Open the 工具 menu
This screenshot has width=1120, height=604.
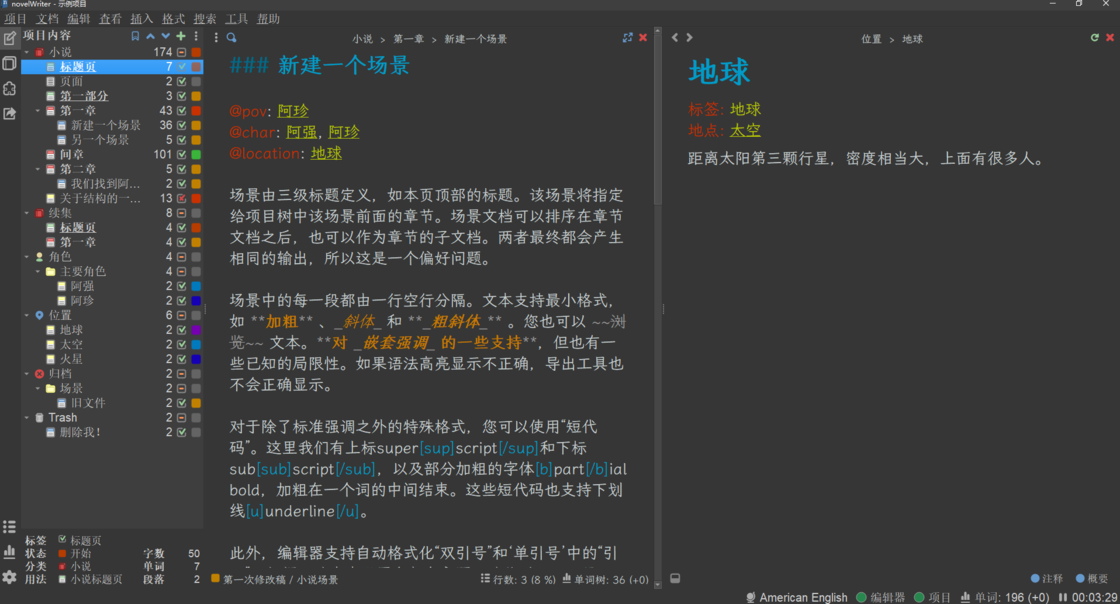[236, 19]
